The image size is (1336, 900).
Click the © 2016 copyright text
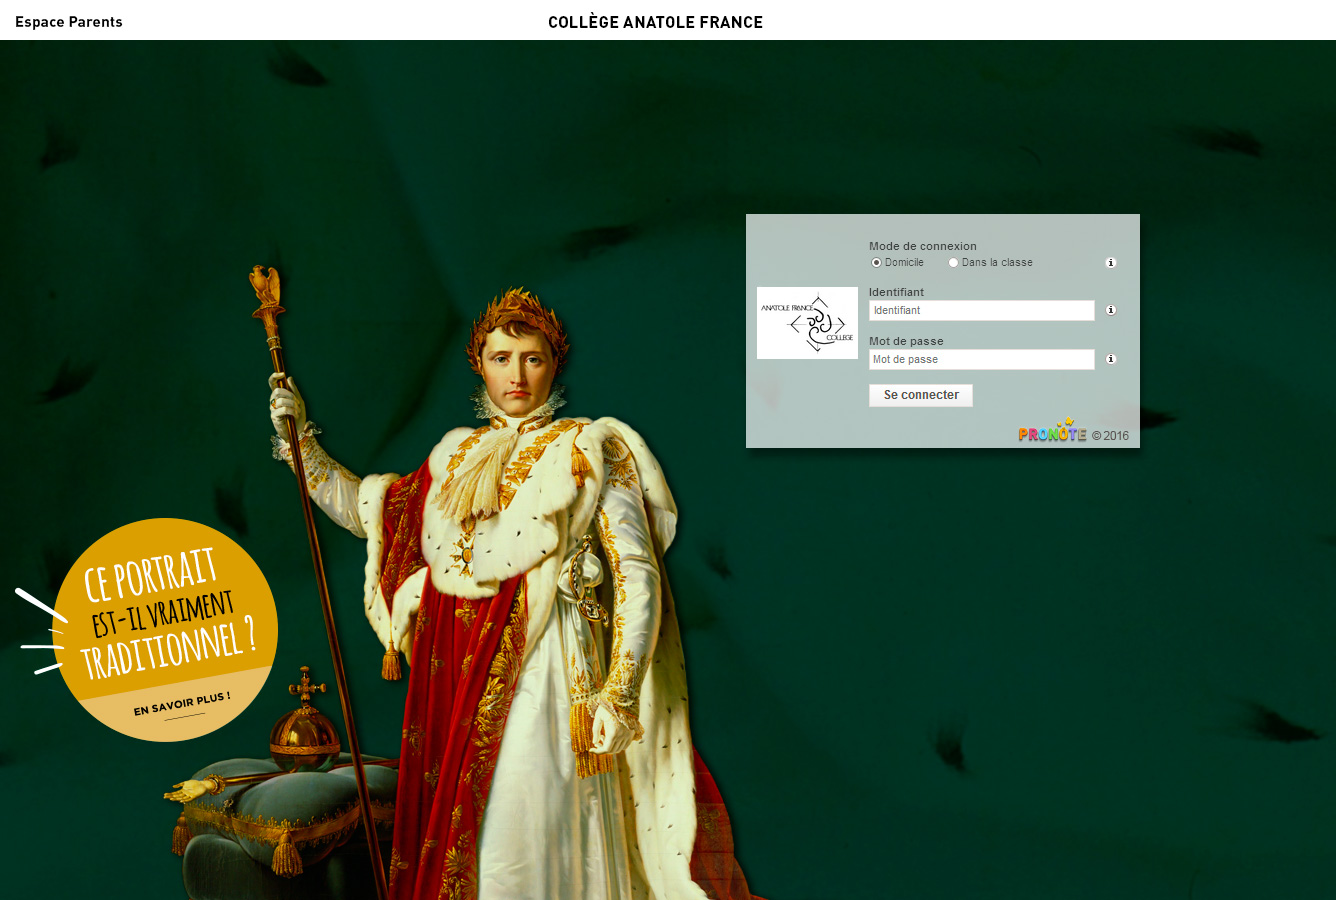[1110, 436]
